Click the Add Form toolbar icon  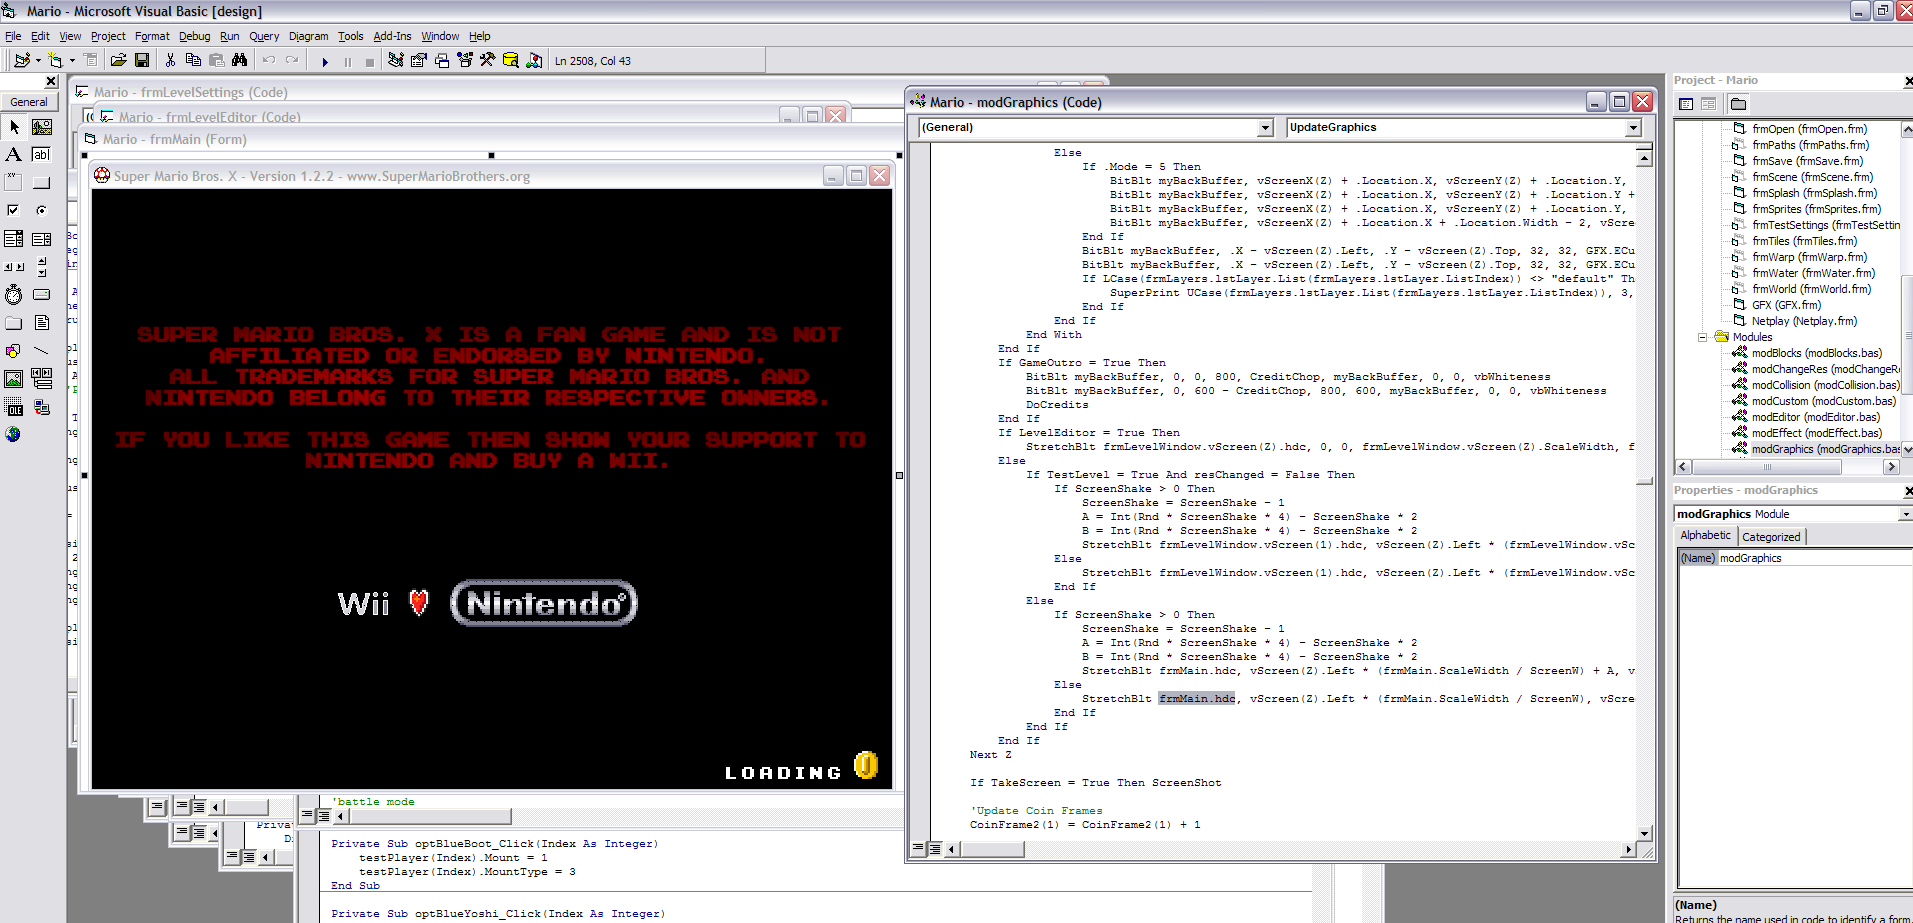55,61
